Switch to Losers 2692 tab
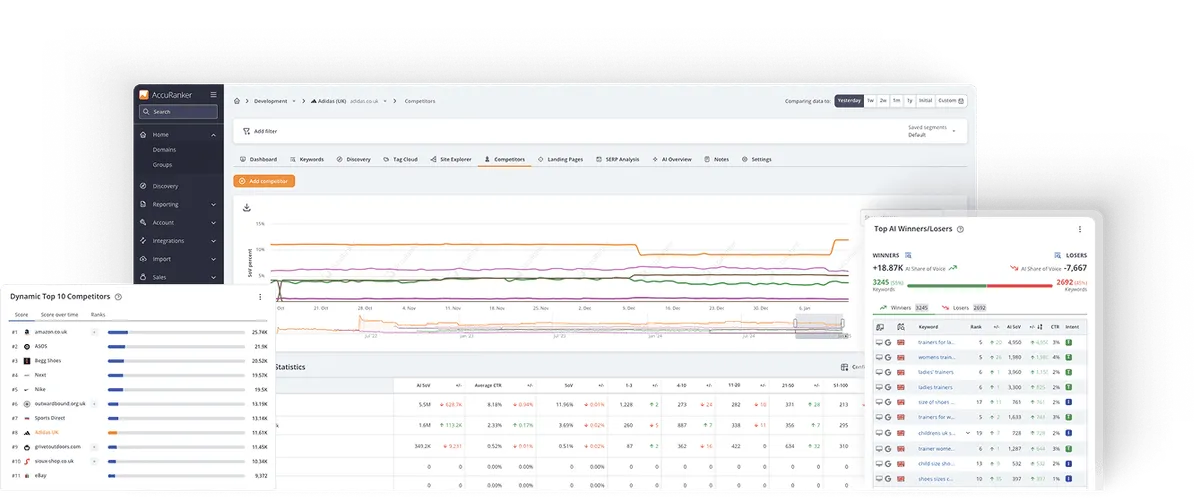Image resolution: width=1200 pixels, height=502 pixels. click(x=965, y=308)
